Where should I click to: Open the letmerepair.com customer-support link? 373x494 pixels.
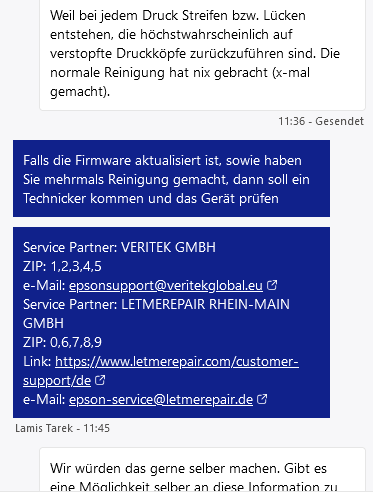click(177, 362)
